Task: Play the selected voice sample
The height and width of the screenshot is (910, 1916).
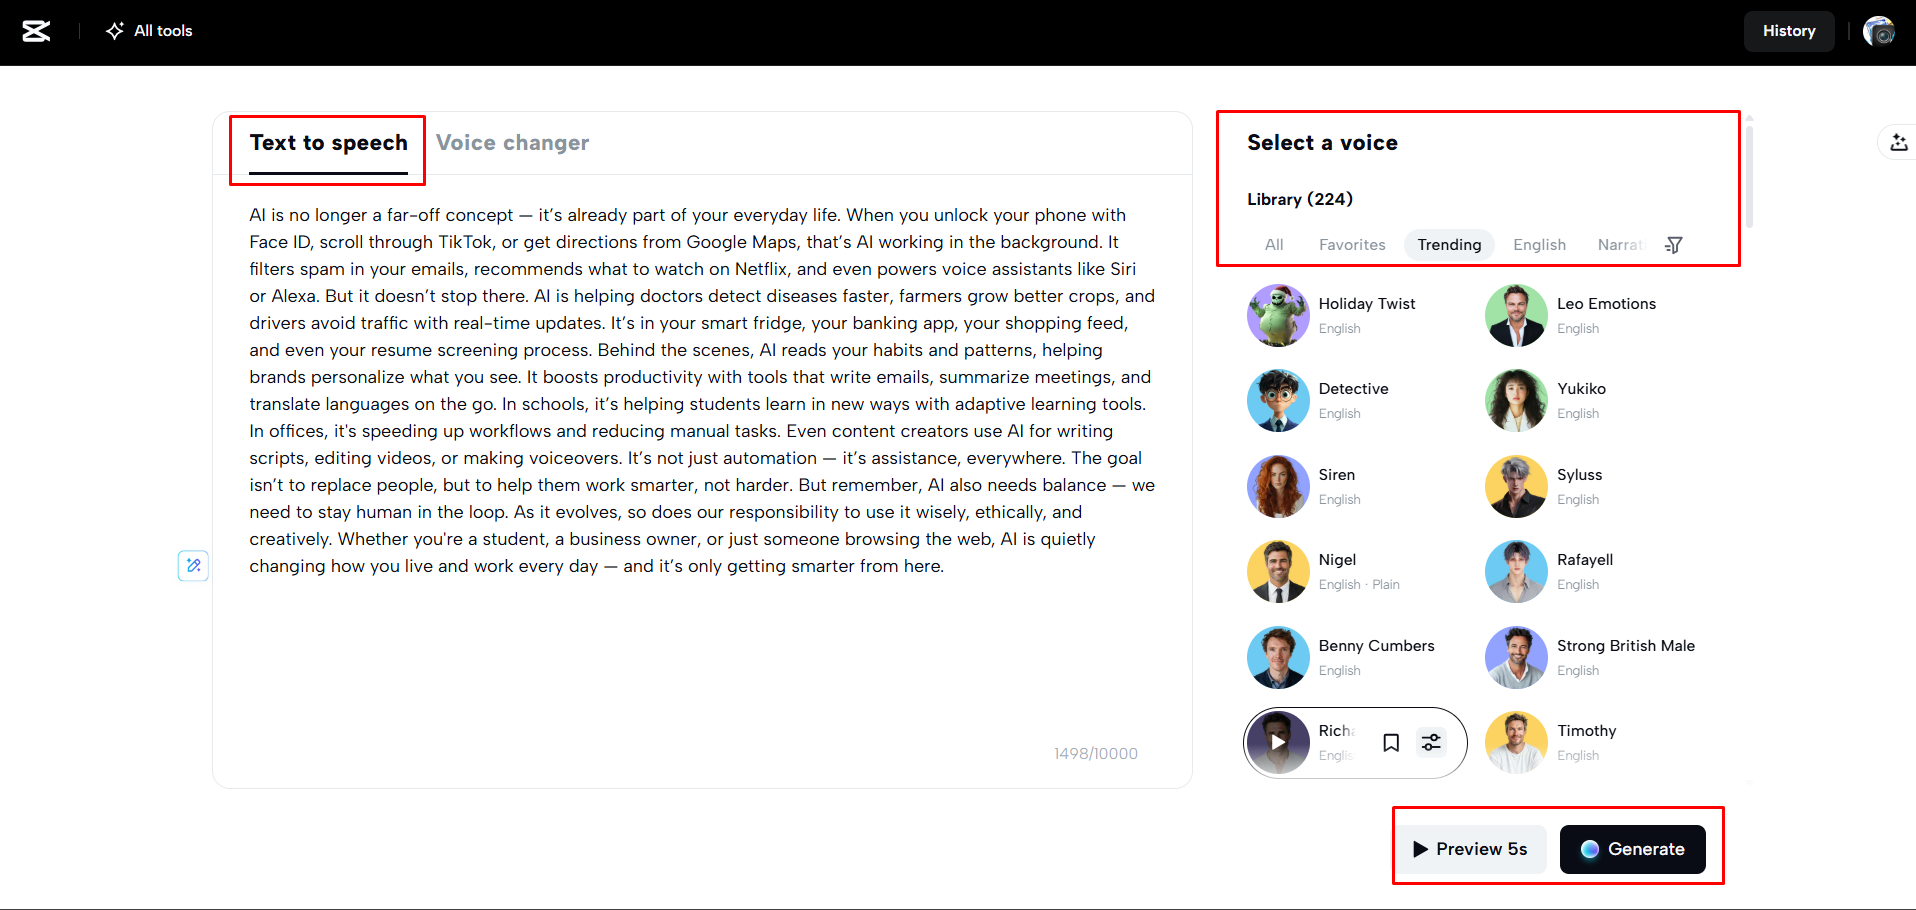Action: click(1278, 743)
